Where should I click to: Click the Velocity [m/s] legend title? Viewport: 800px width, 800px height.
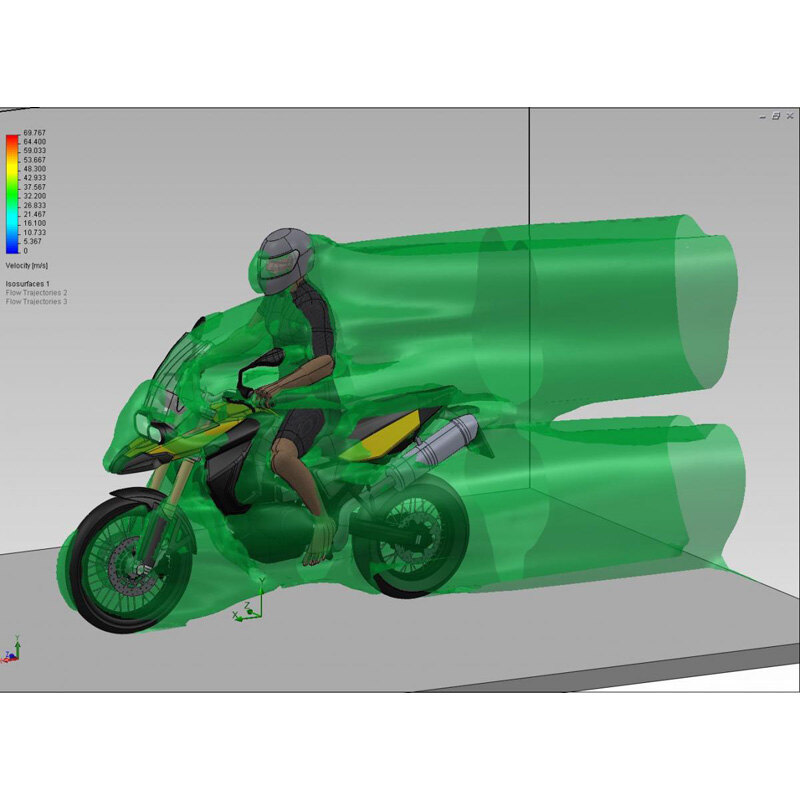pyautogui.click(x=26, y=266)
